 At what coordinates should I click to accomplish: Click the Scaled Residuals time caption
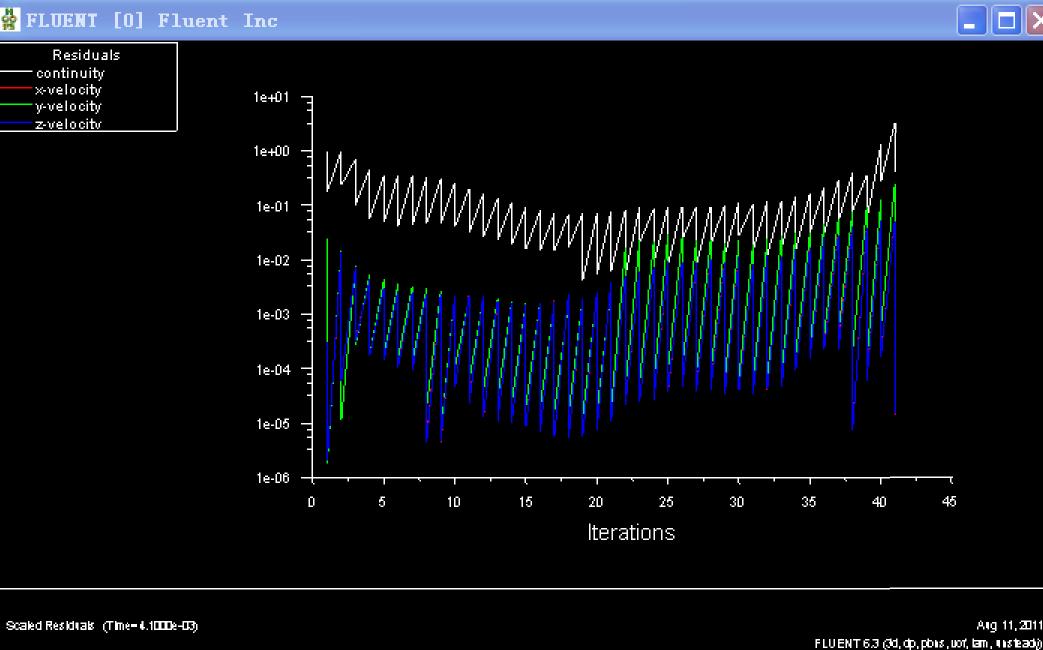point(101,625)
